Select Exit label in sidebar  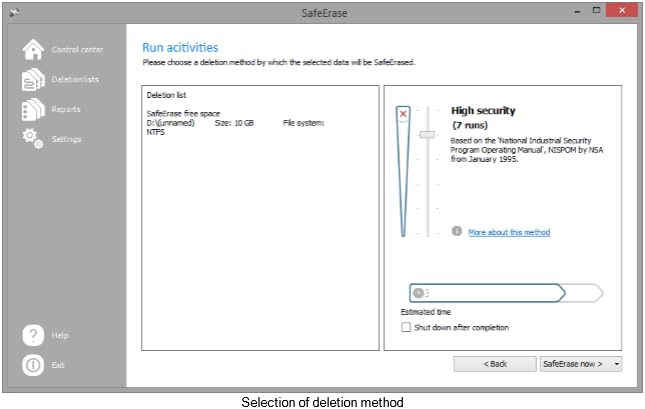click(x=58, y=365)
